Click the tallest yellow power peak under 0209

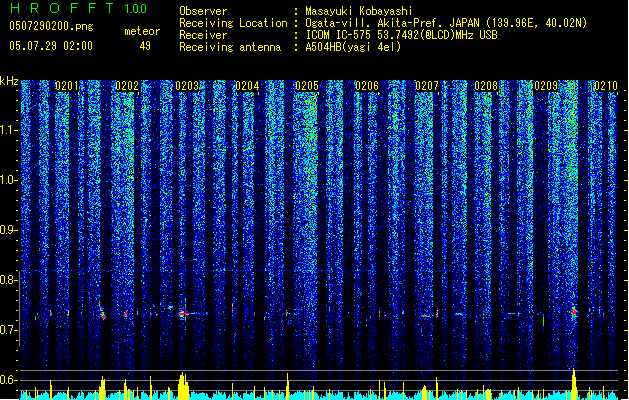click(574, 384)
